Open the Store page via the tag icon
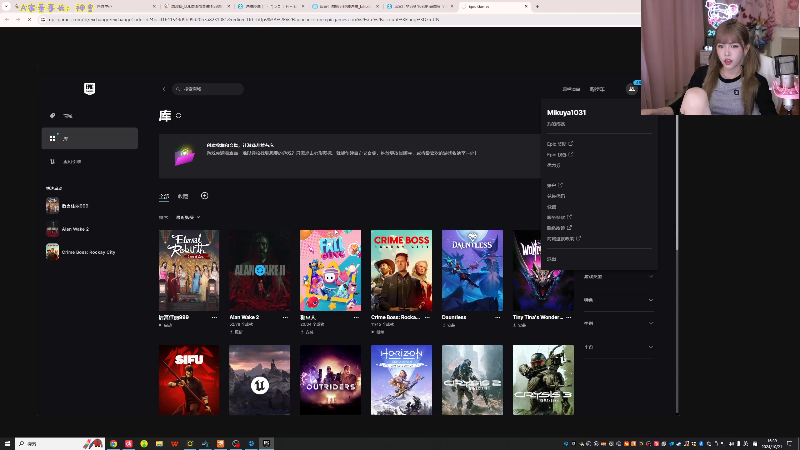The image size is (800, 450). (x=53, y=116)
